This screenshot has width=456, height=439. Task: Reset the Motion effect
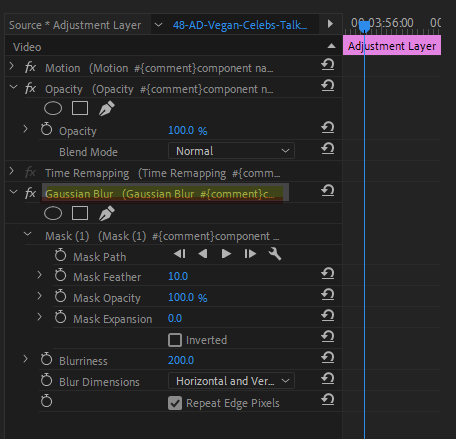328,64
